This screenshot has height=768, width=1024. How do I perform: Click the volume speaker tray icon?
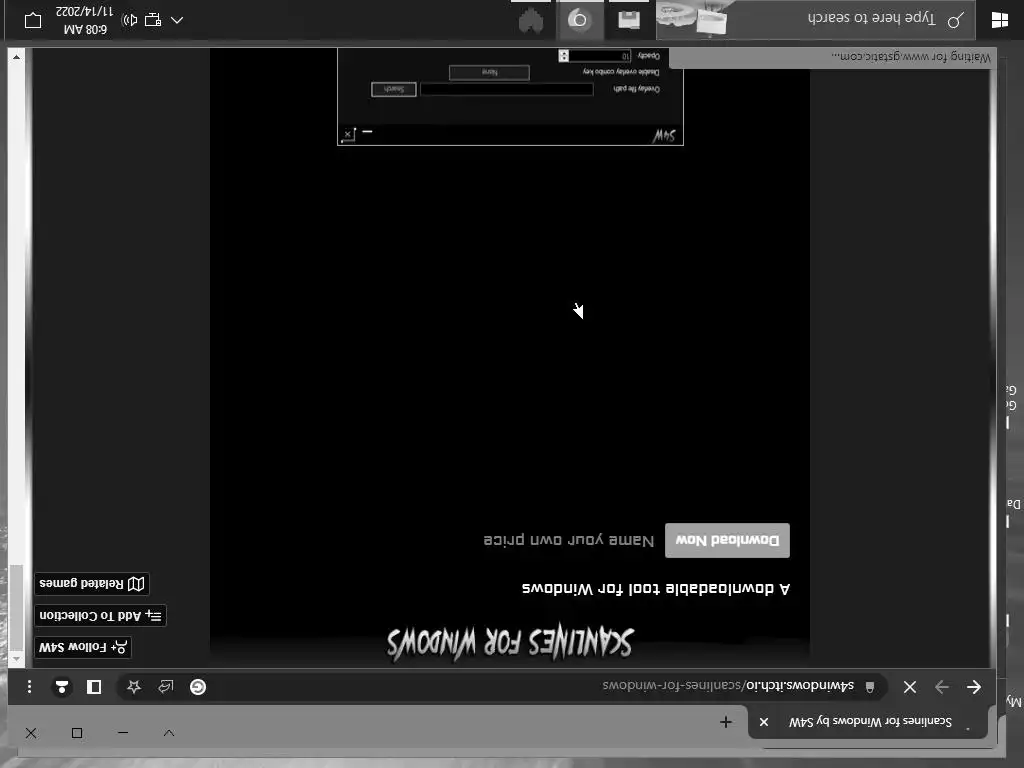pos(129,20)
